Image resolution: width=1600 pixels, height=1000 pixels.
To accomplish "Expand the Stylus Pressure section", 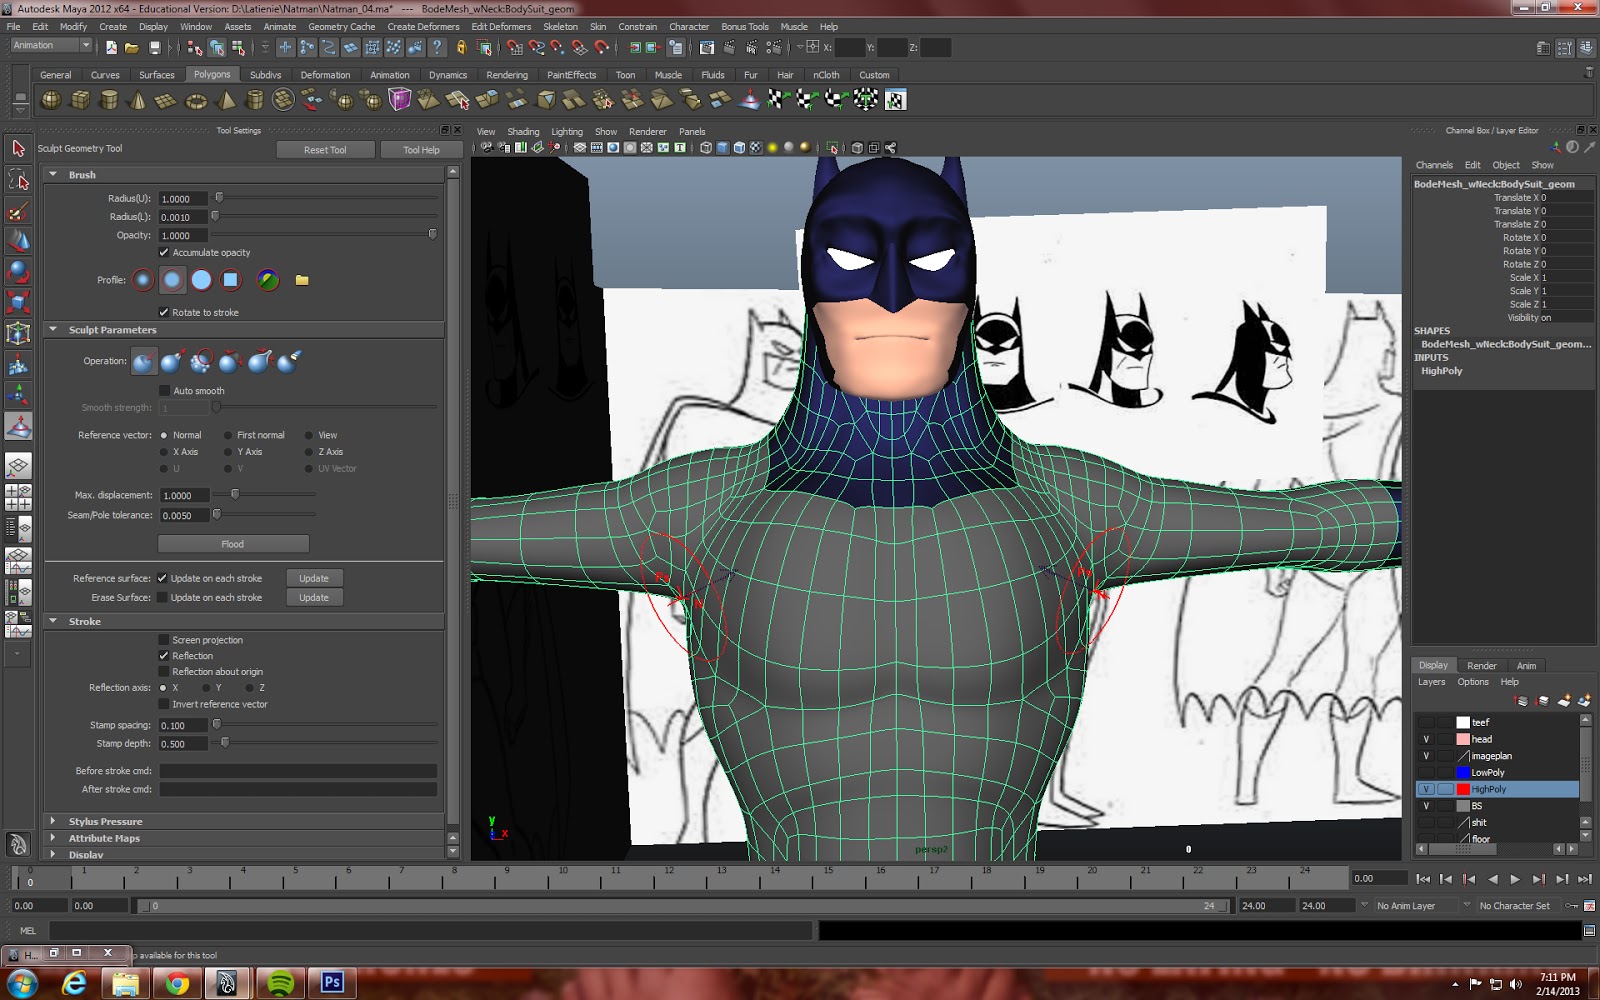I will tap(53, 821).
